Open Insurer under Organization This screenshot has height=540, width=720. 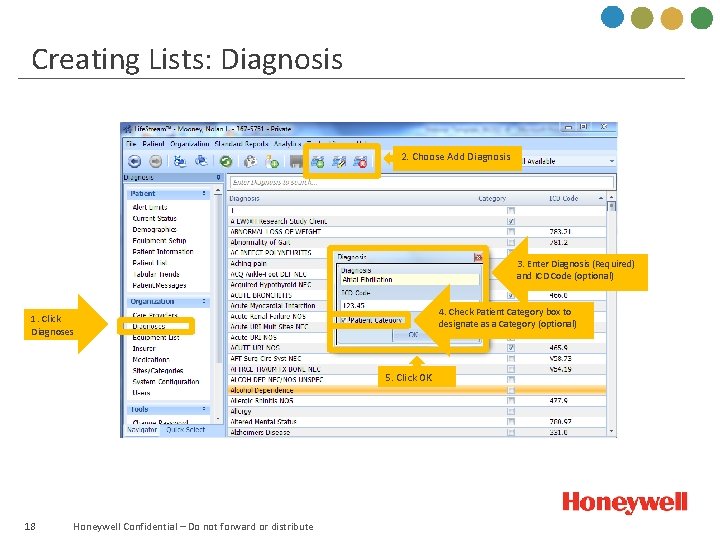(x=144, y=349)
